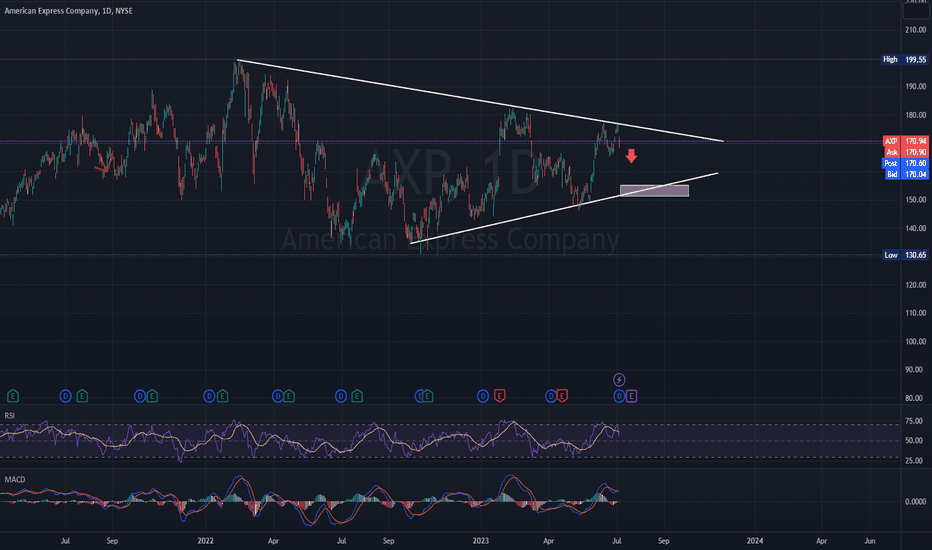Viewport: 932px width, 550px height.
Task: Click 150.00 on the price axis
Action: [915, 200]
